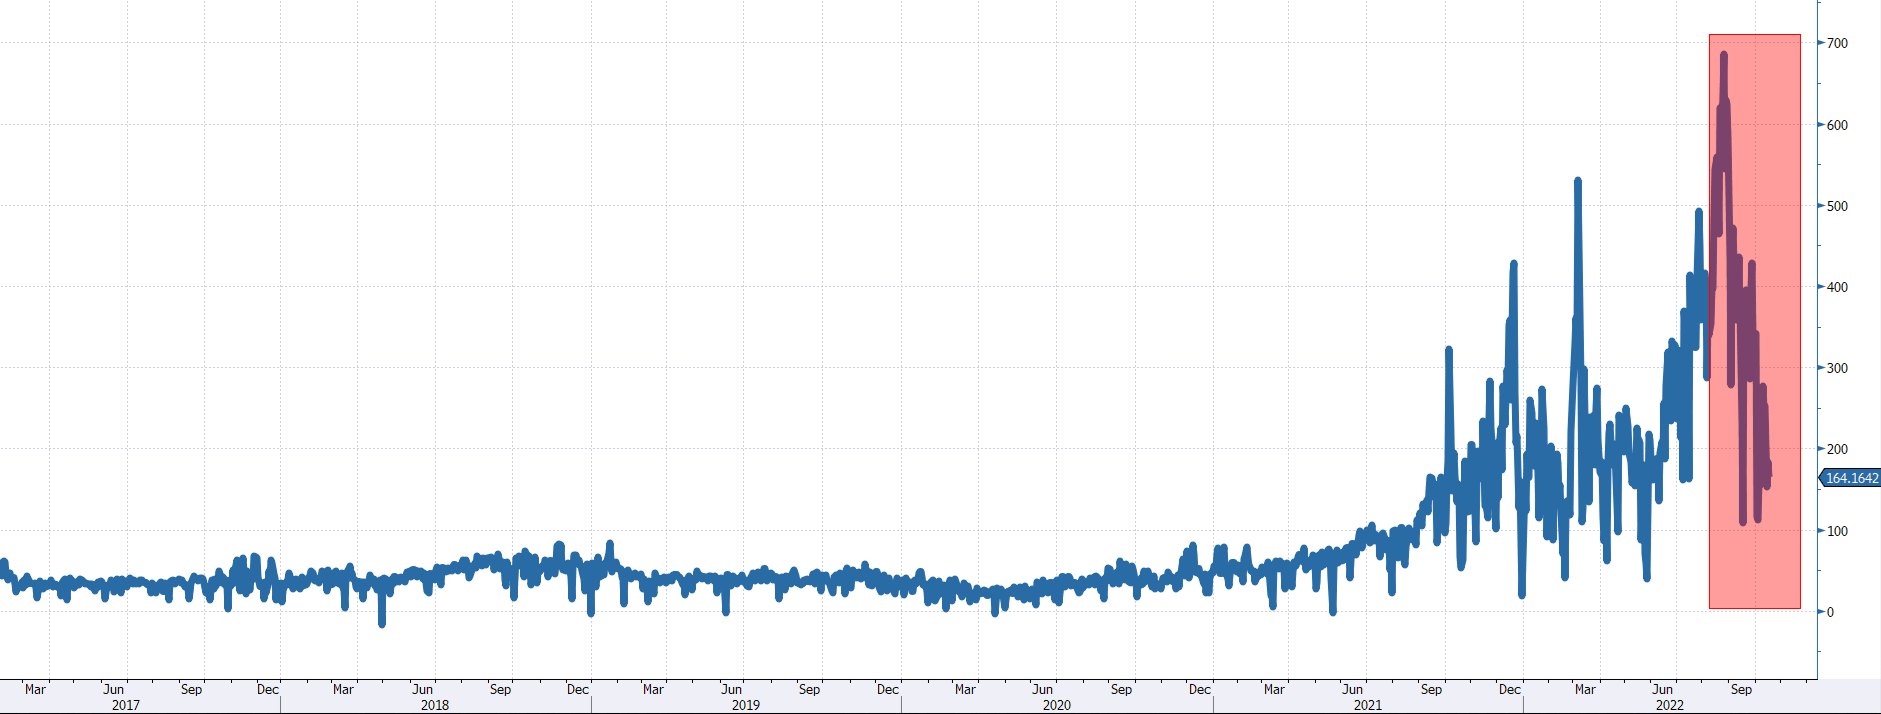1881x714 pixels.
Task: Select the 2020 year label on timeline
Action: point(1057,705)
